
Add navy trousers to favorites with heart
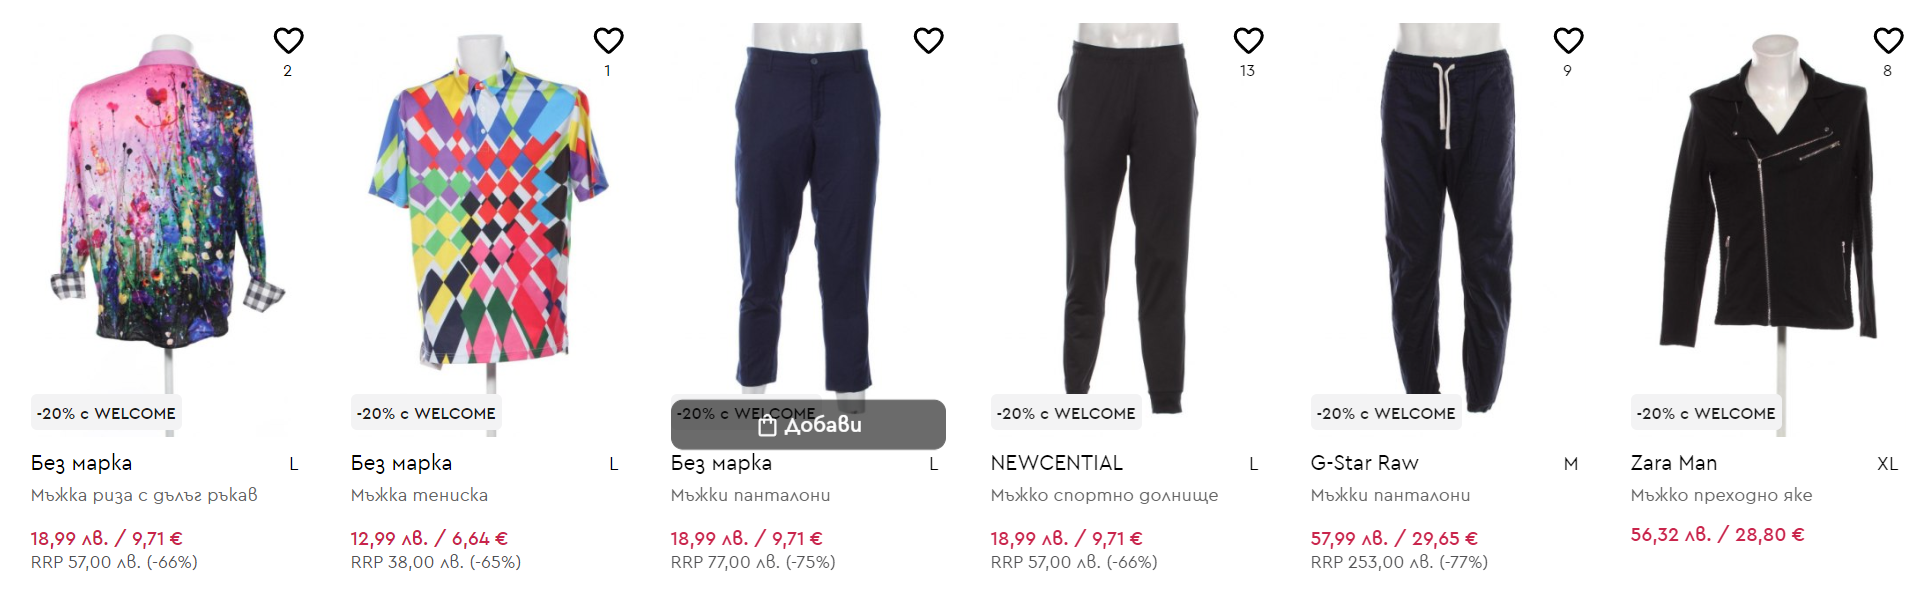coord(928,41)
